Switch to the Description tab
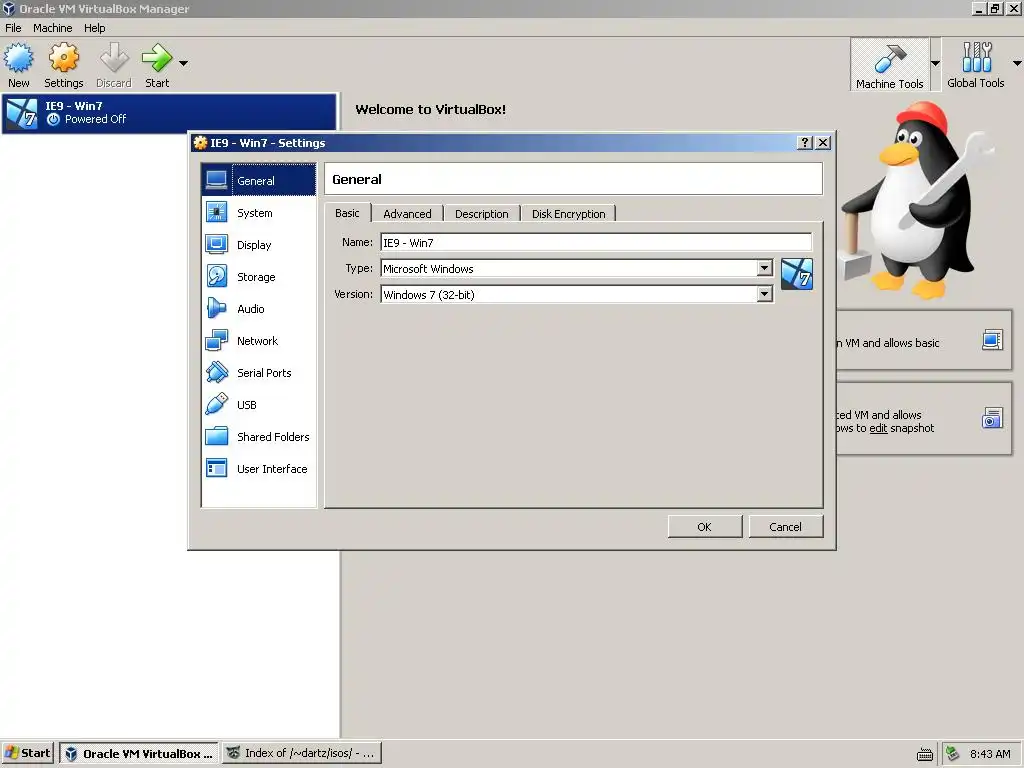 pyautogui.click(x=481, y=214)
